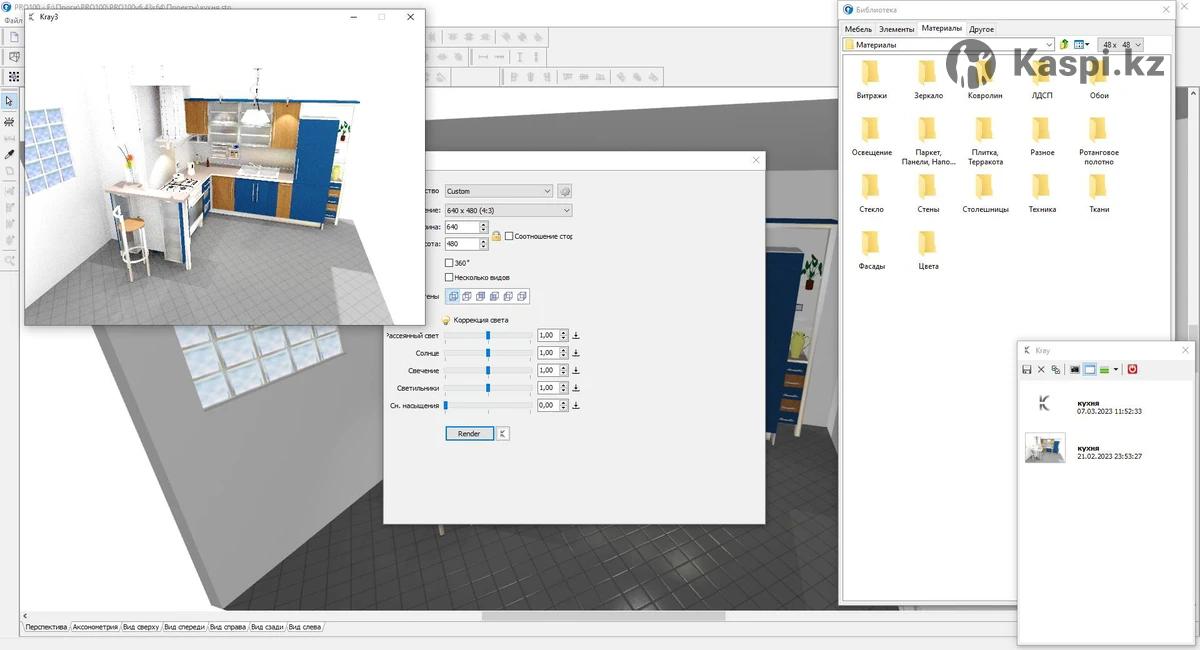Click the save icon in Kray panel

coord(1027,370)
